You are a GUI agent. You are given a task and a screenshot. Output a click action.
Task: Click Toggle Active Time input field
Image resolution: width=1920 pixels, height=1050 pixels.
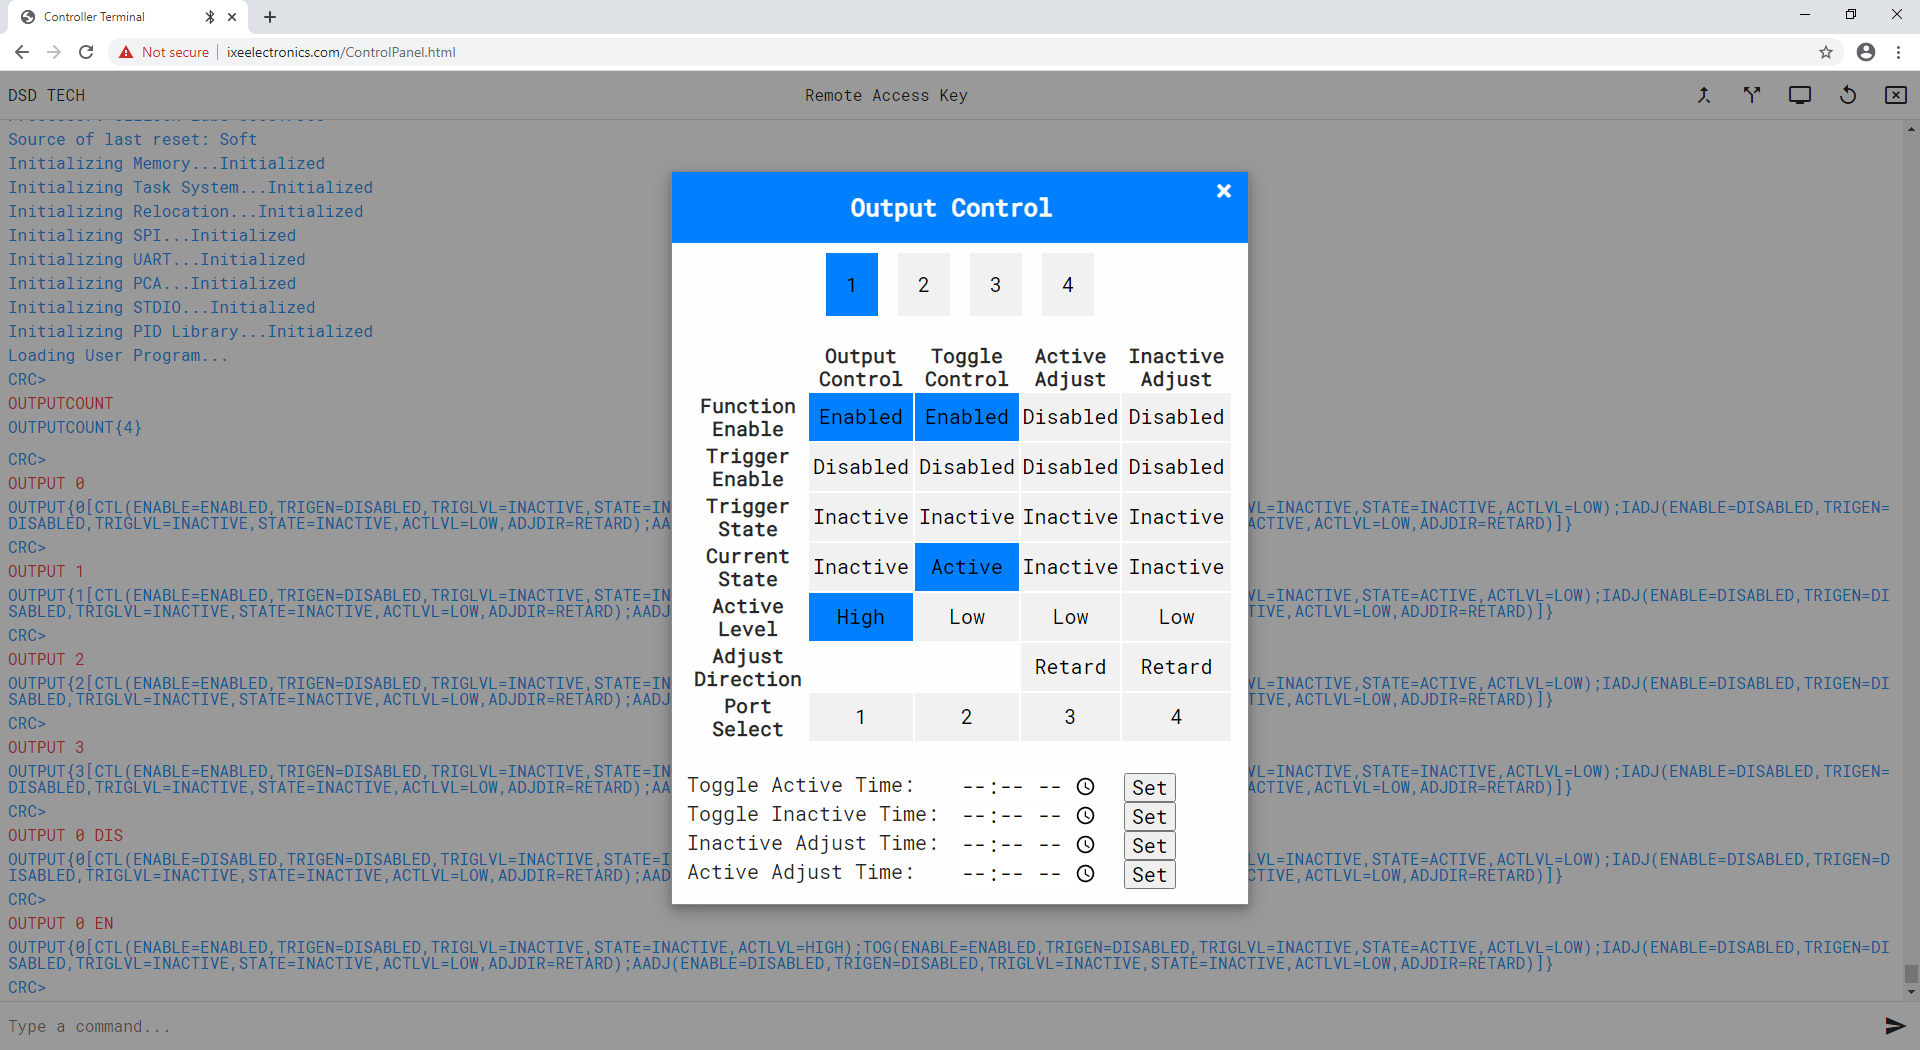[1029, 787]
